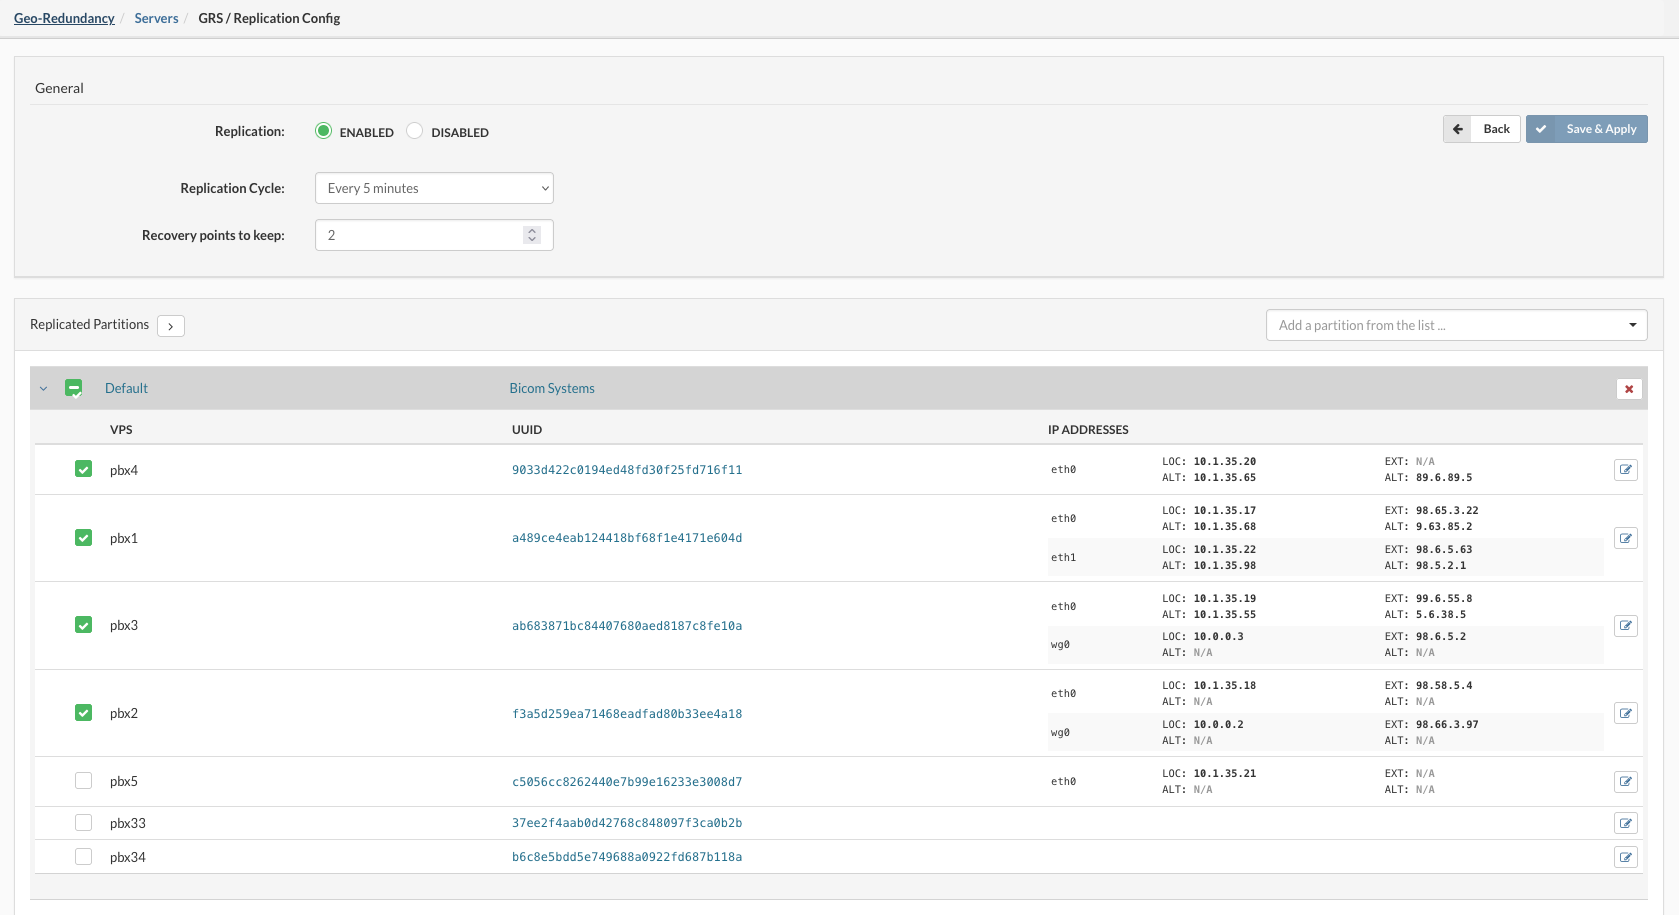Uncheck the pbx4 replication checkbox
The height and width of the screenshot is (915, 1679).
pos(83,468)
